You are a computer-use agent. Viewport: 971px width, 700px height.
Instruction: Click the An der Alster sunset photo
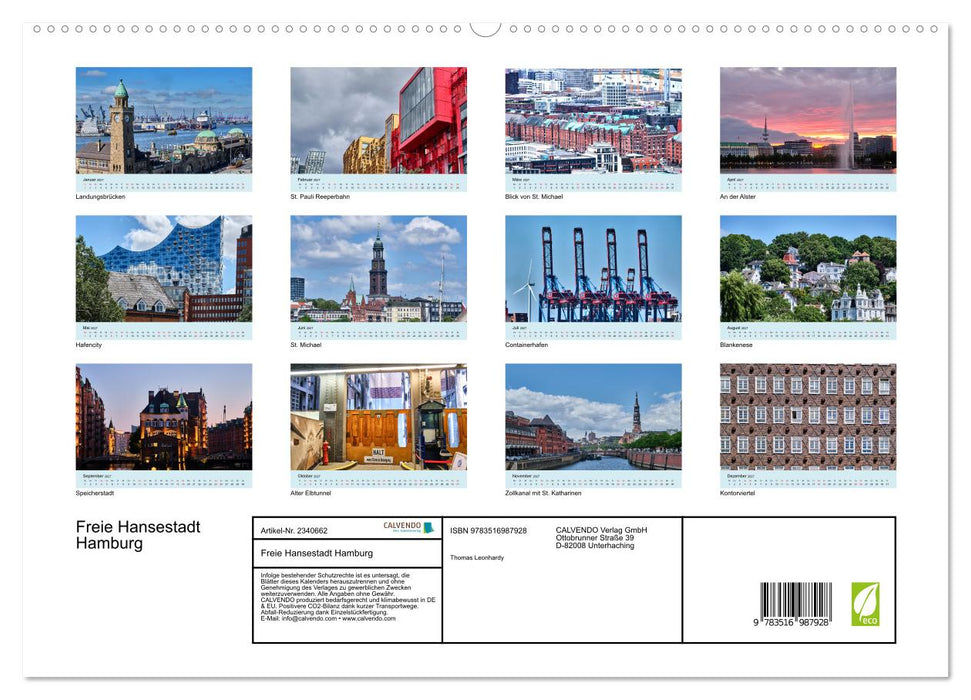pos(808,120)
